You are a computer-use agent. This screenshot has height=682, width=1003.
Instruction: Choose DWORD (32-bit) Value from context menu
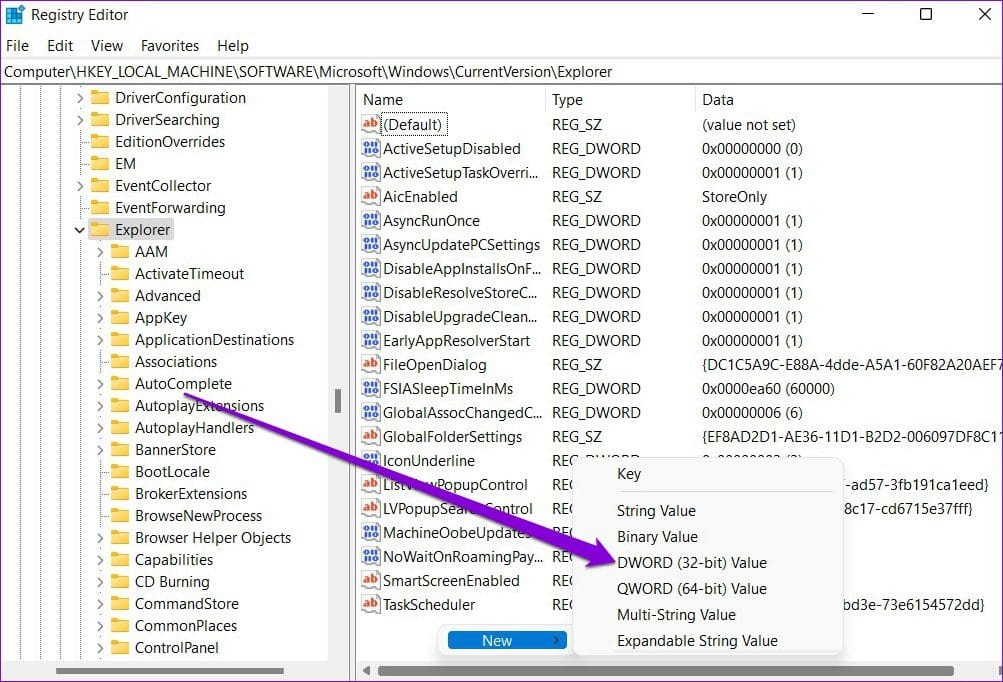click(x=691, y=563)
